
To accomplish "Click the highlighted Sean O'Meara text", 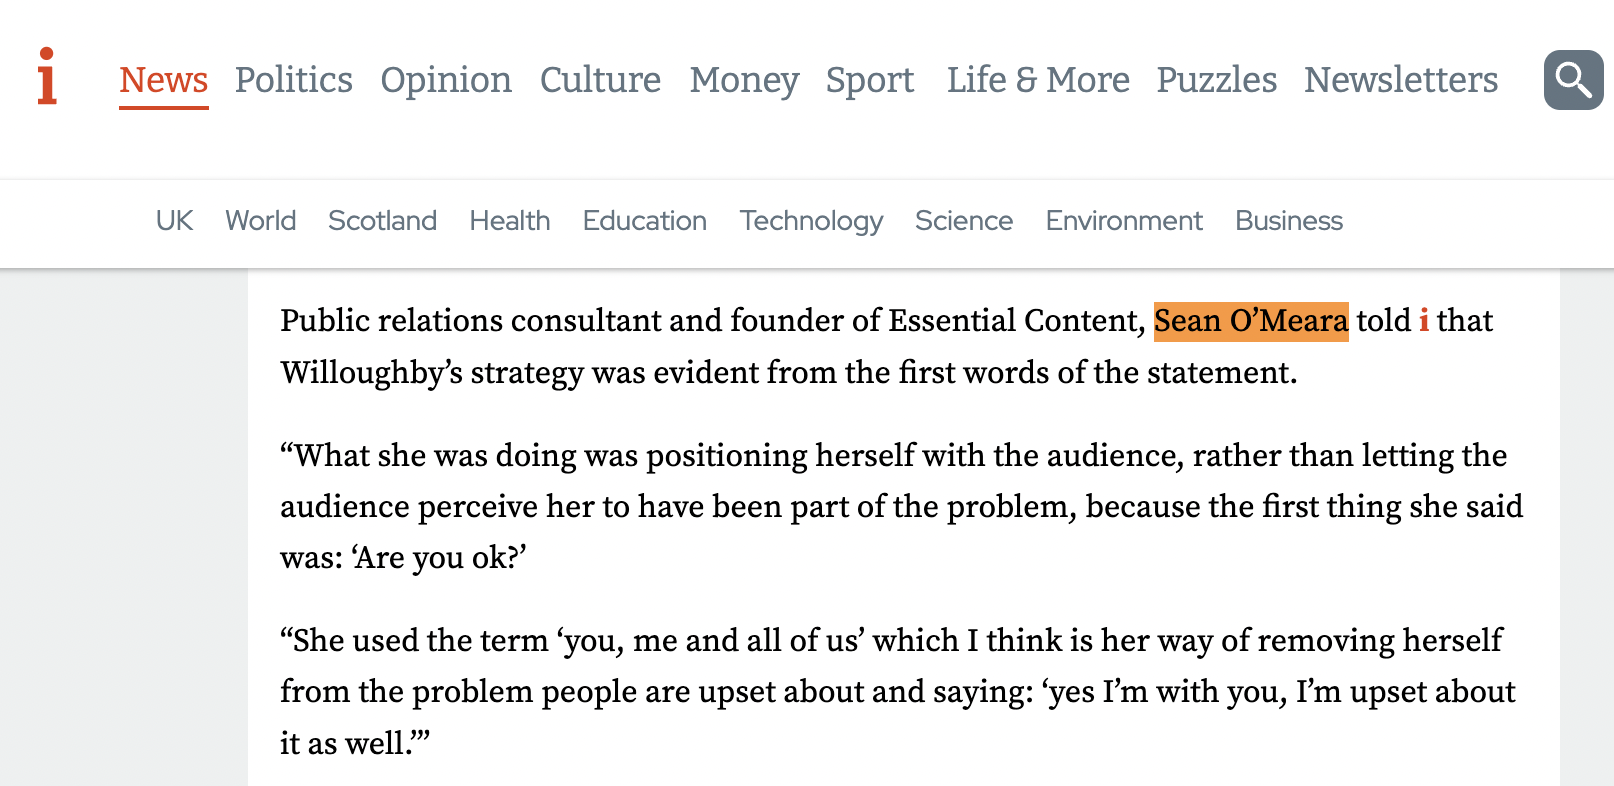I will pyautogui.click(x=1251, y=321).
